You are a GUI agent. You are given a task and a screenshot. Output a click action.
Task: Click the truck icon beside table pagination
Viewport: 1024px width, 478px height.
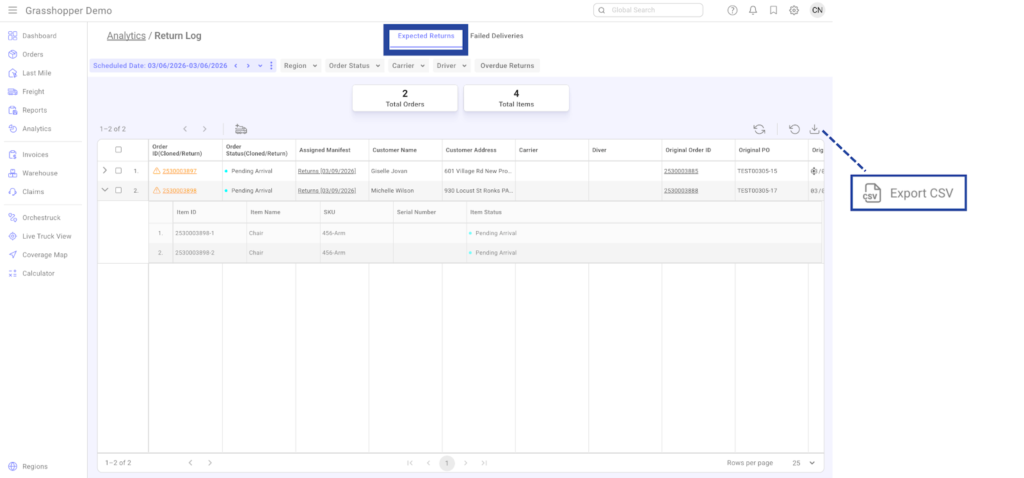tap(241, 129)
